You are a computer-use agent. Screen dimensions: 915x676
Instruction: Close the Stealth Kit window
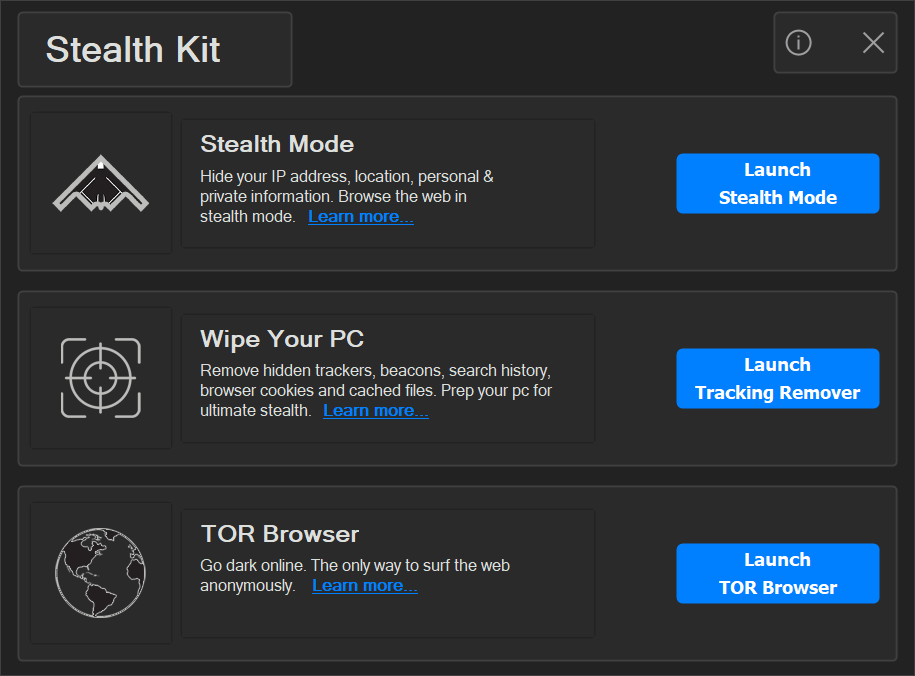click(x=873, y=43)
